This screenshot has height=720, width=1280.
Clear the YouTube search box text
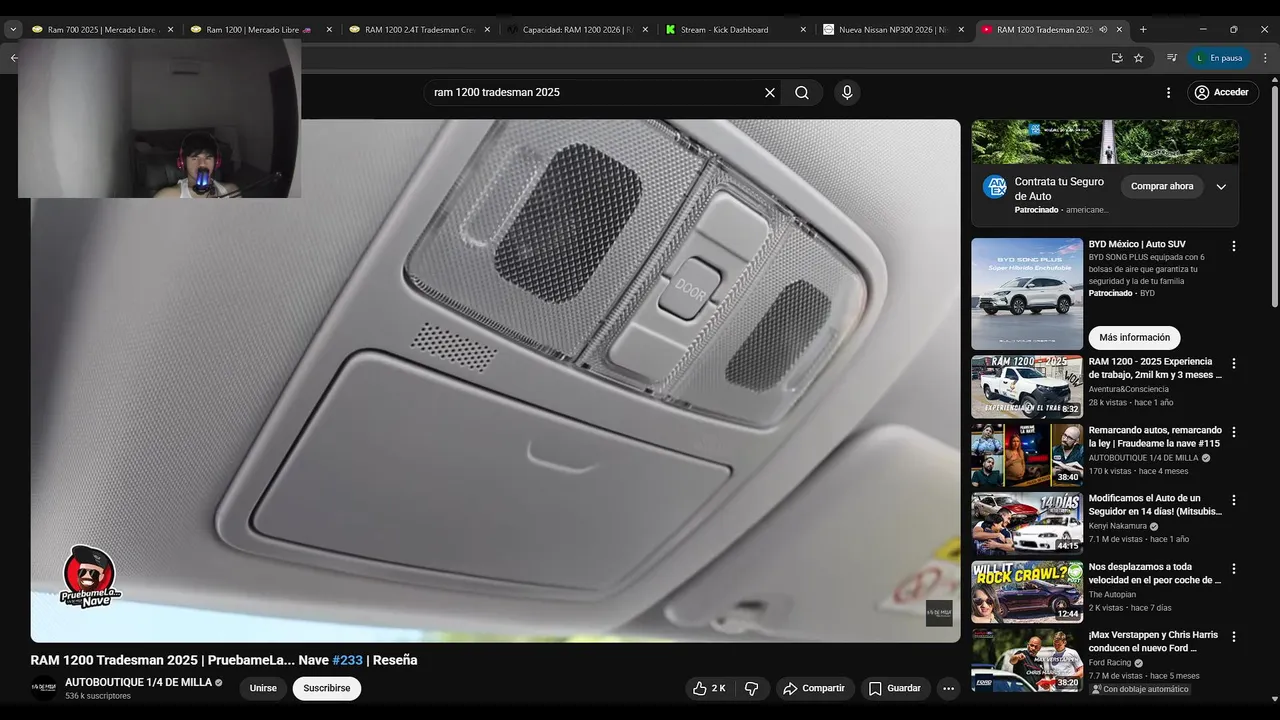tap(770, 92)
